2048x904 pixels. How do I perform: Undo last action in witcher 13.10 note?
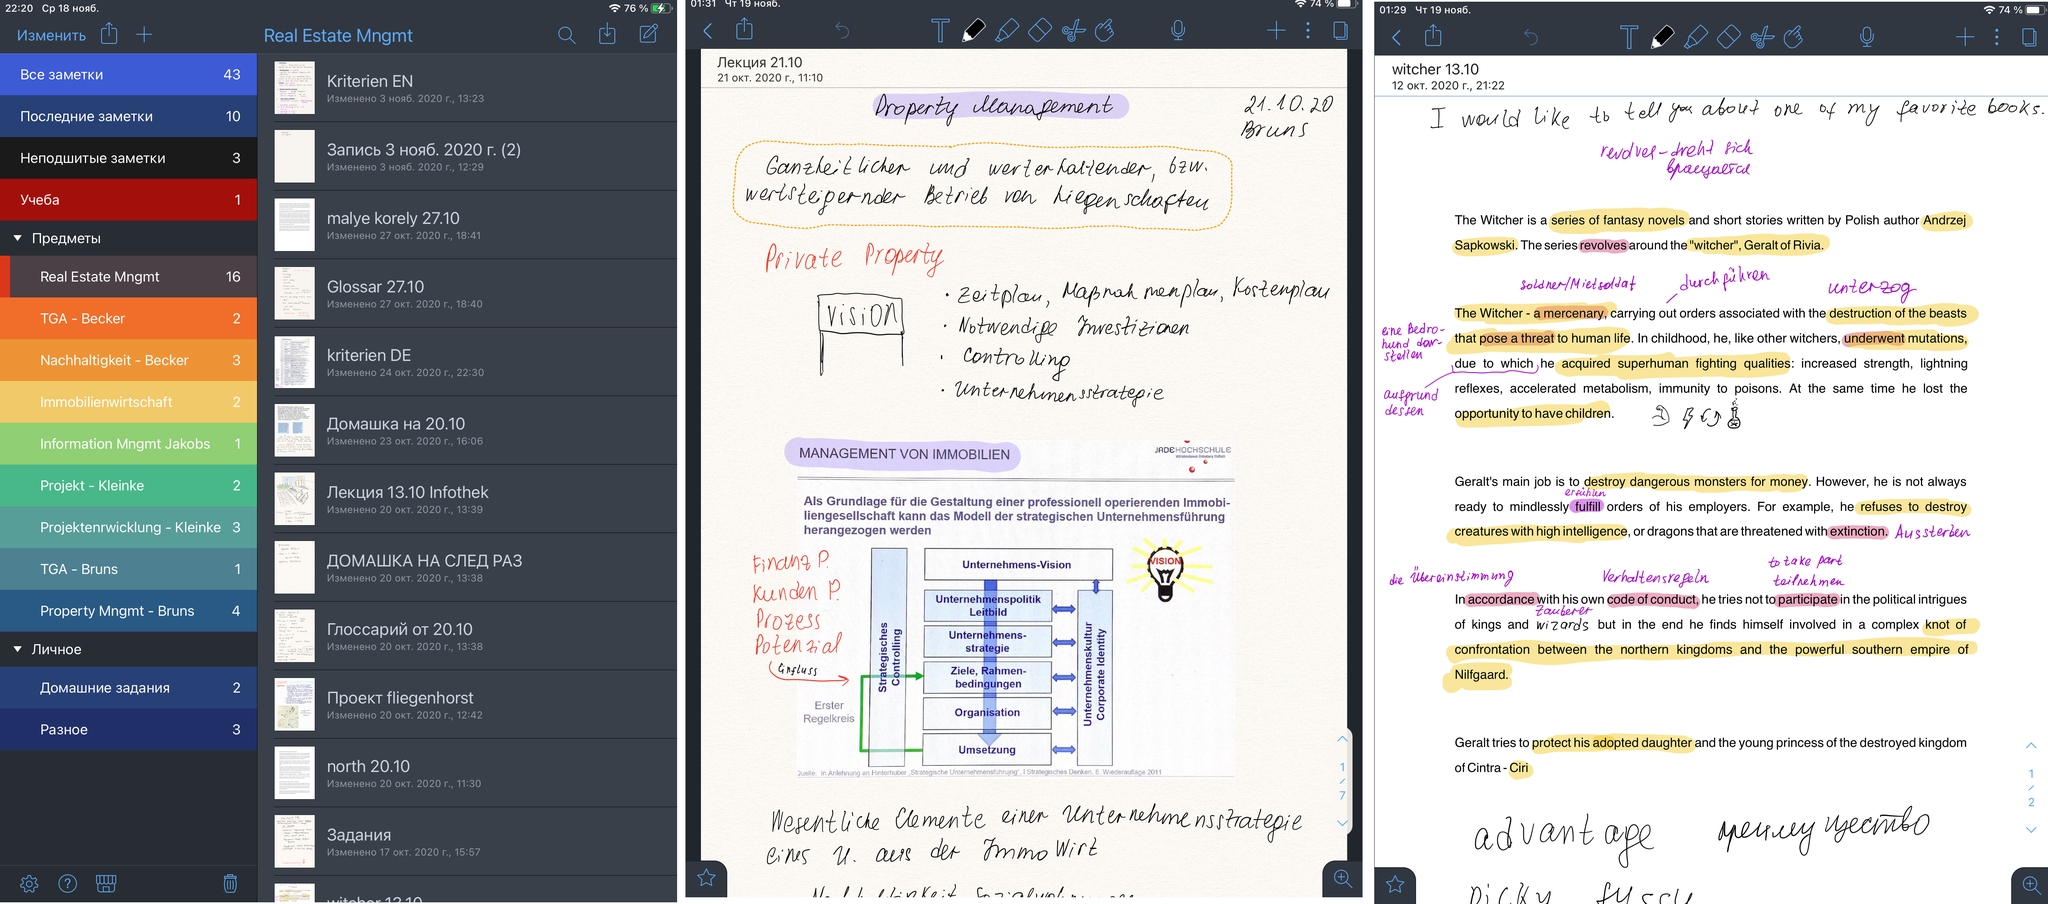[1531, 38]
